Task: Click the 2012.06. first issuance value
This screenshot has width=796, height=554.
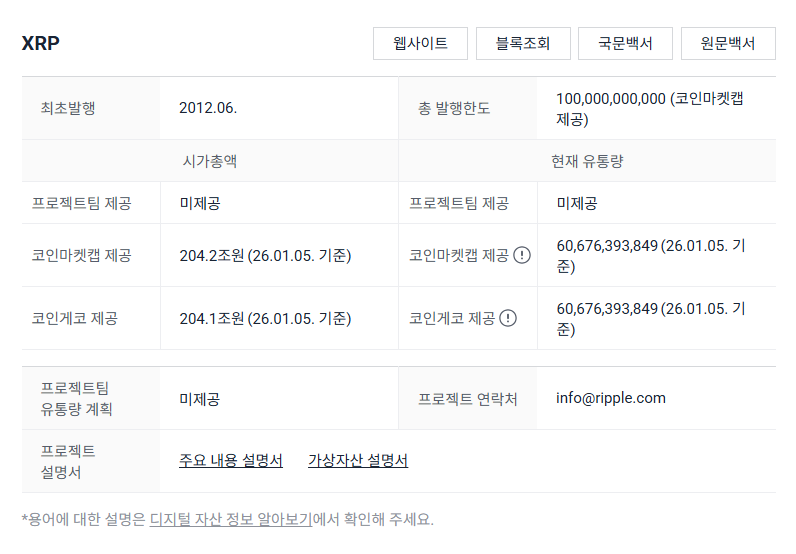Action: 208,108
